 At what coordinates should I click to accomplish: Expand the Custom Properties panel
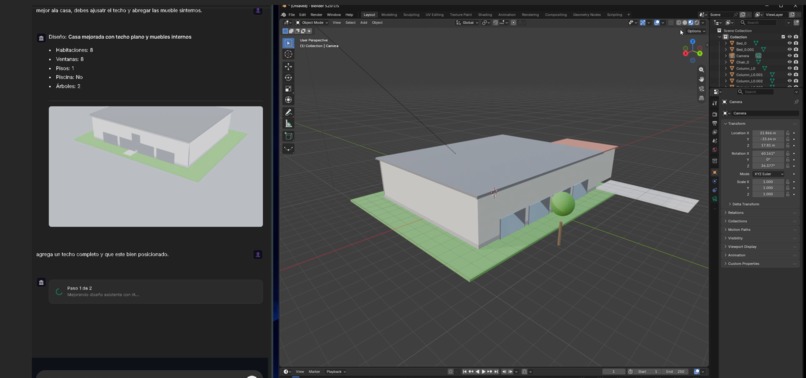742,263
